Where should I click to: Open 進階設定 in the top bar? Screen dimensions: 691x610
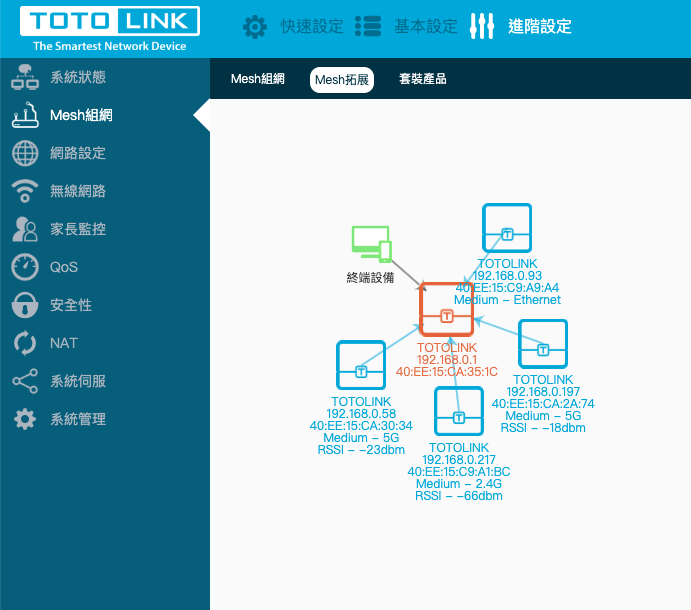(540, 26)
